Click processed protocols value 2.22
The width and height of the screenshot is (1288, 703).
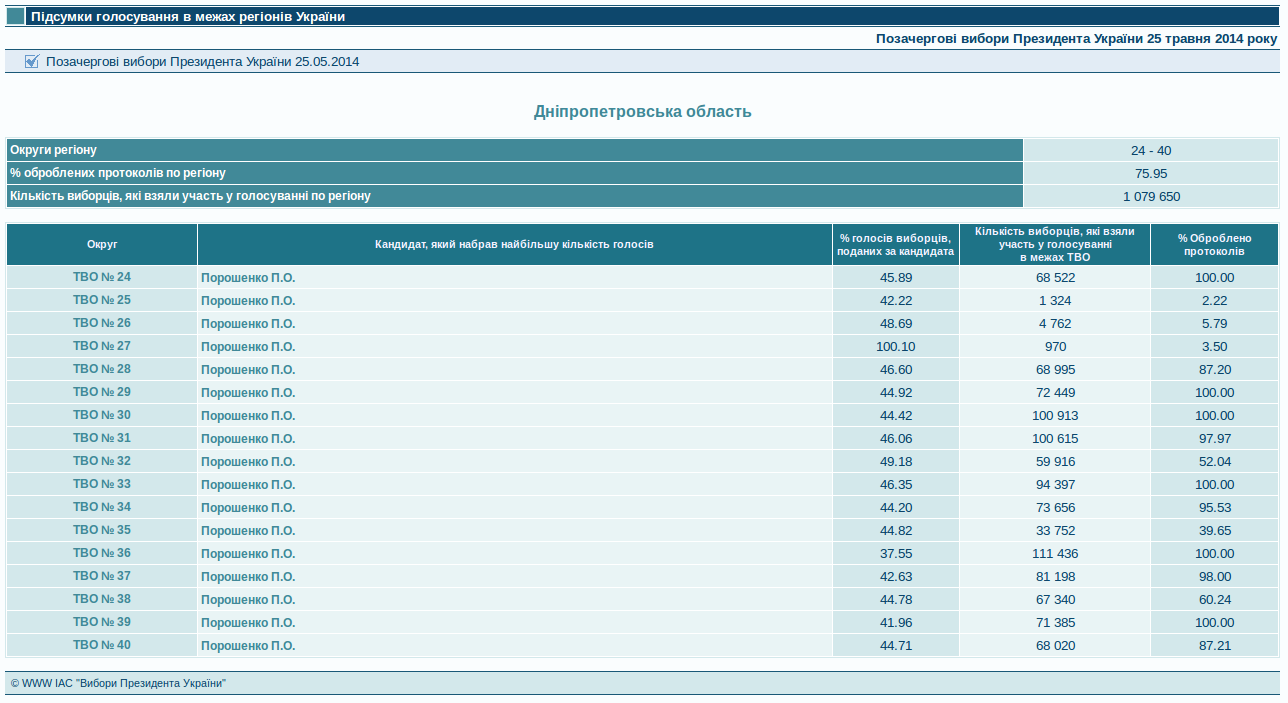[1215, 301]
